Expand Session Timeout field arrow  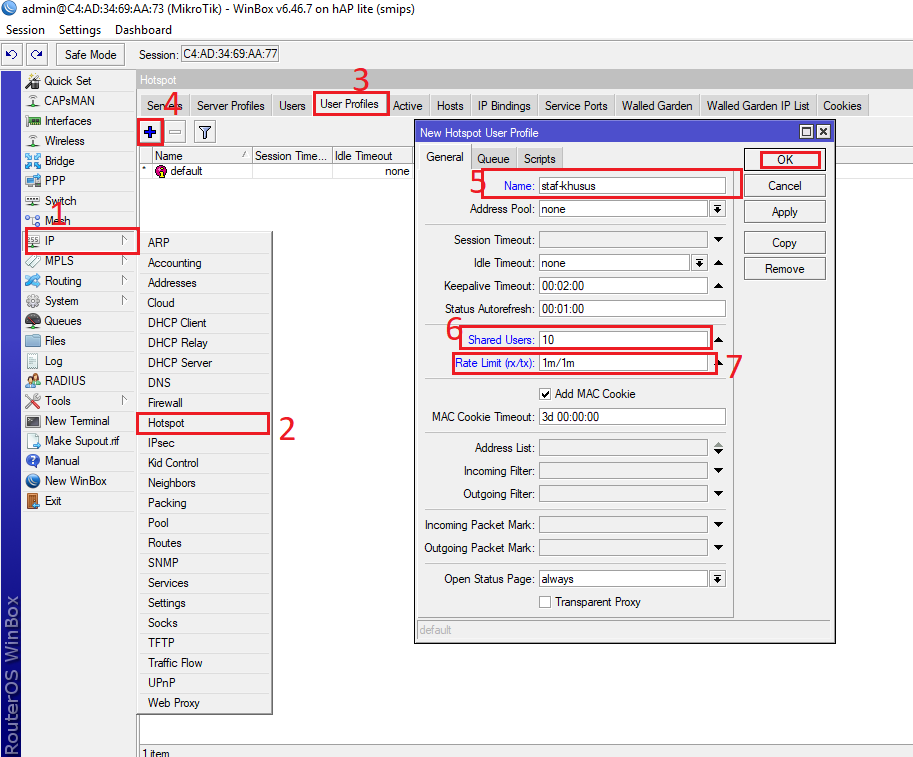[x=719, y=240]
